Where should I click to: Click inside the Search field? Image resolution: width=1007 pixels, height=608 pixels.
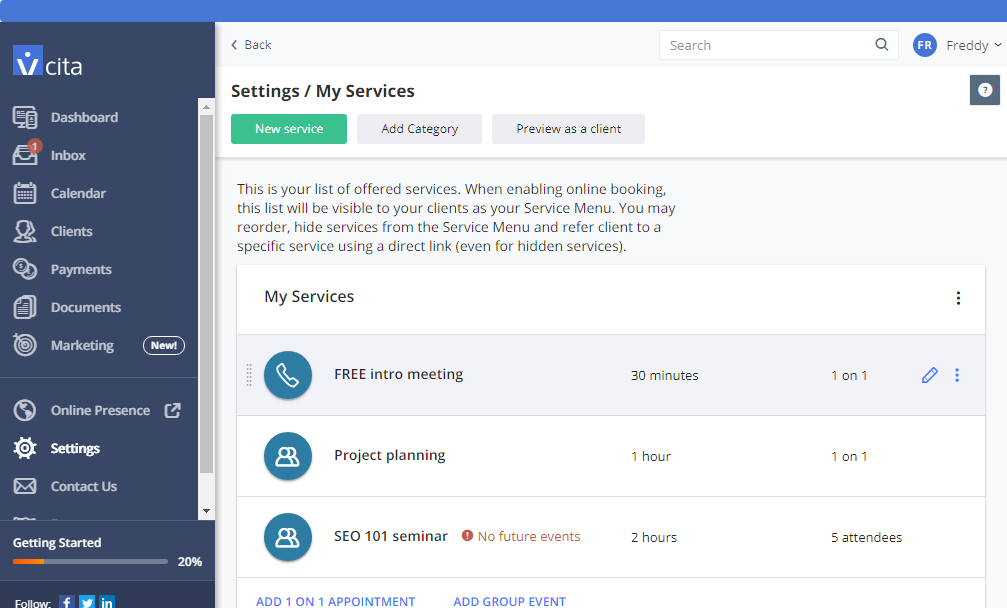770,44
